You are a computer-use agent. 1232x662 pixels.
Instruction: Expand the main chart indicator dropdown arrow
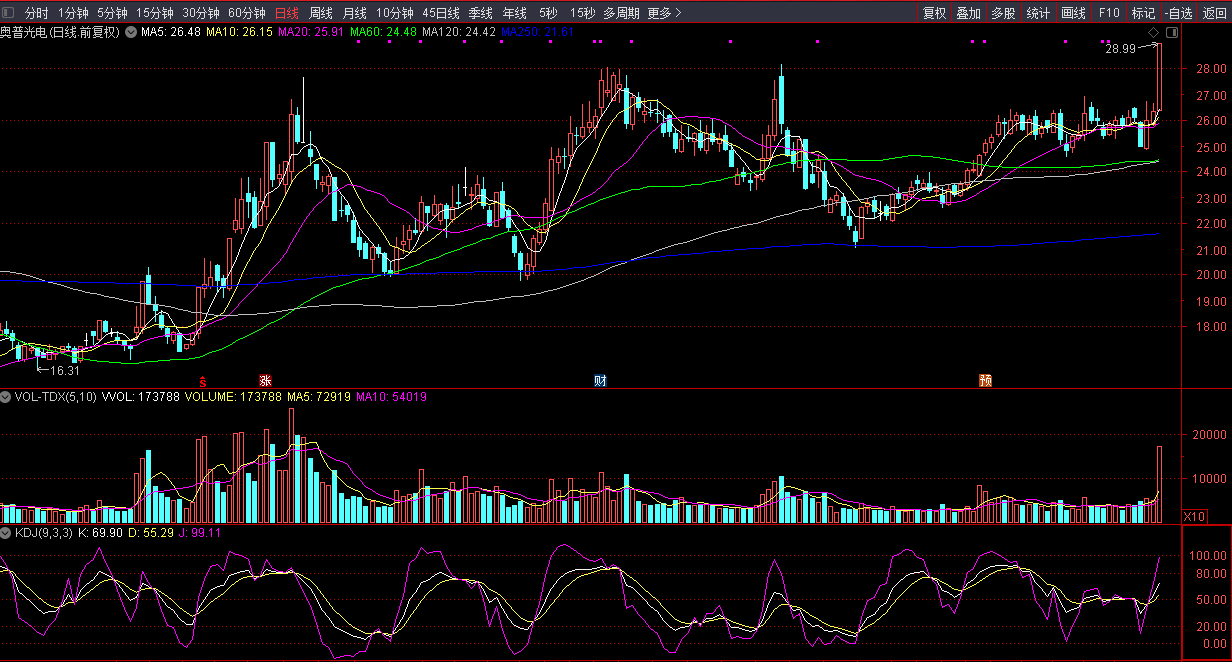pos(131,32)
